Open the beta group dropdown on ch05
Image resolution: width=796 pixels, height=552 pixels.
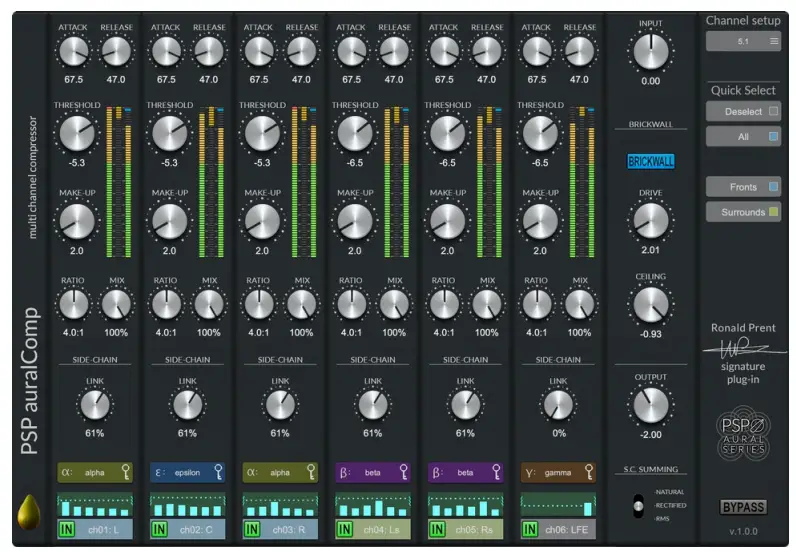466,472
